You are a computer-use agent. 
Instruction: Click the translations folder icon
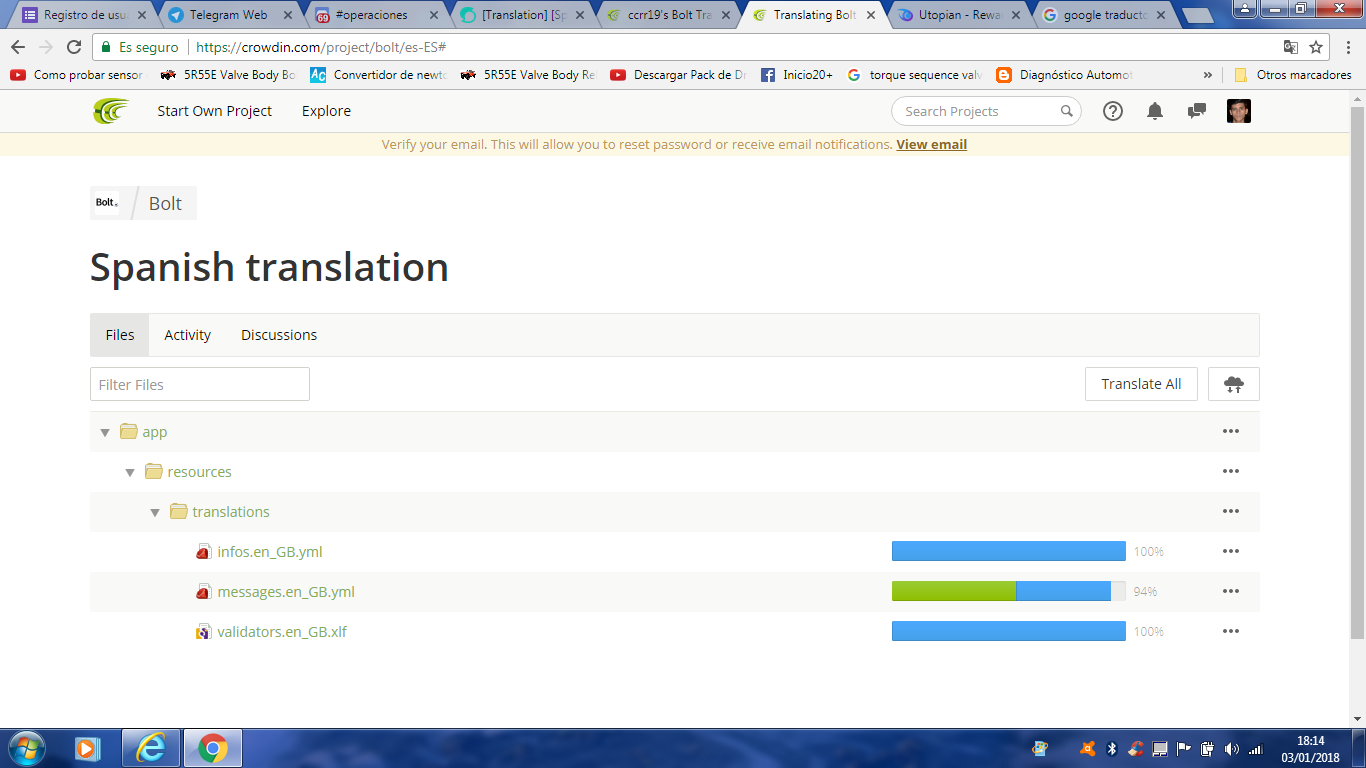click(x=178, y=511)
